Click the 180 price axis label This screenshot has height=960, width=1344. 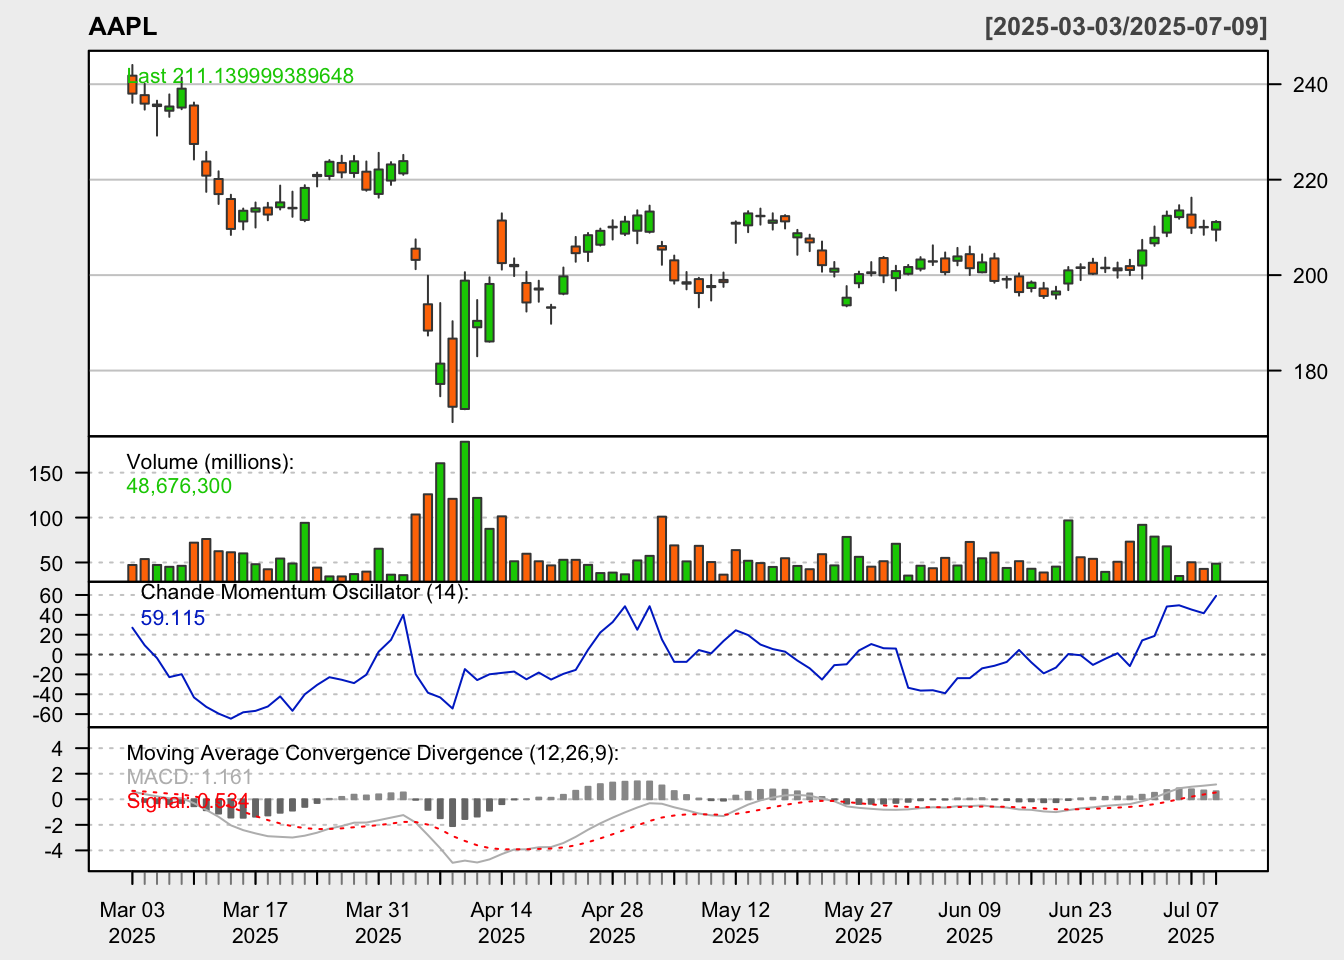[1310, 372]
